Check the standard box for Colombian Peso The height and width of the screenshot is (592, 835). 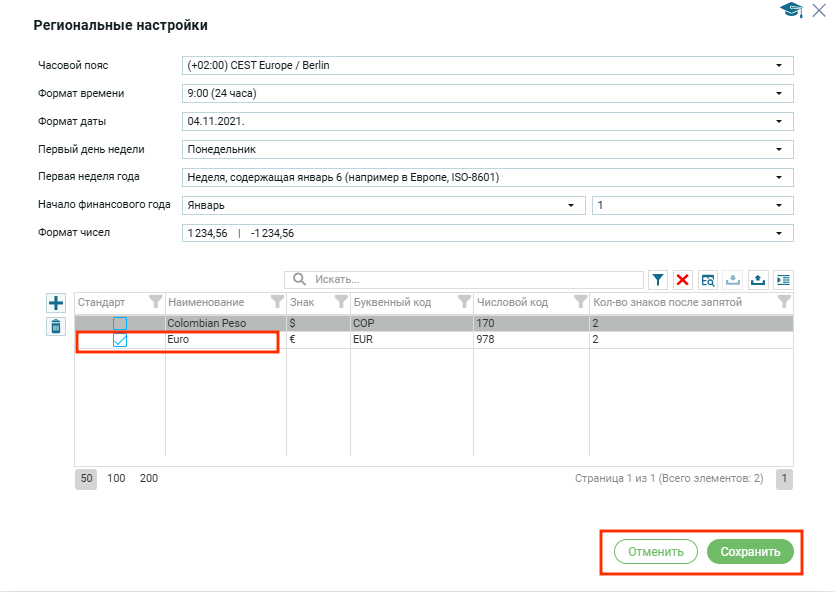[120, 324]
